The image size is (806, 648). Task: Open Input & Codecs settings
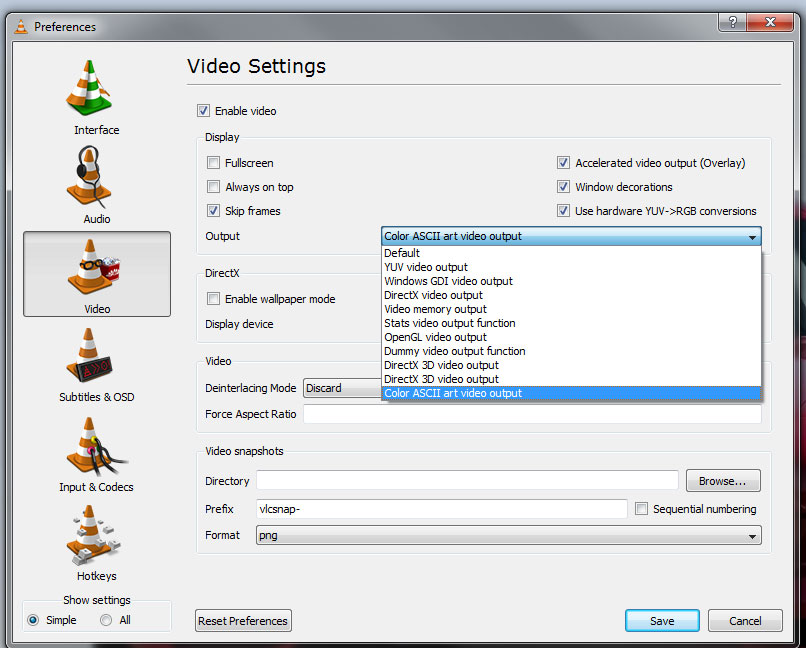[96, 453]
